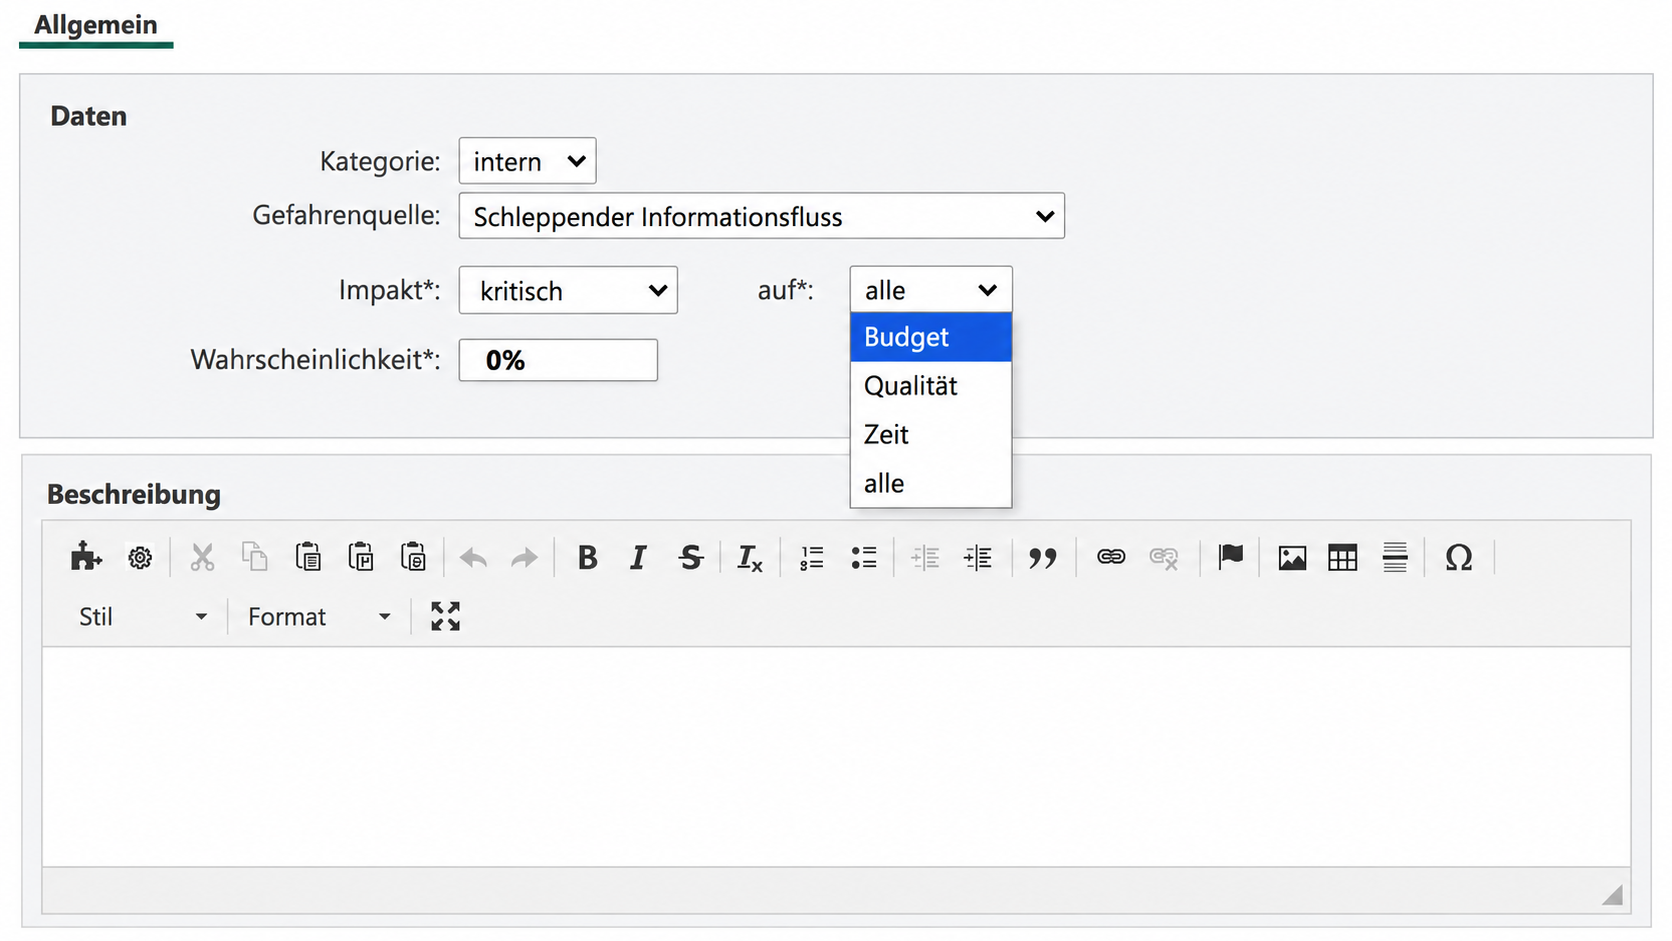The image size is (1672, 941).
Task: Insert an anchor with the flag icon
Action: click(x=1231, y=556)
